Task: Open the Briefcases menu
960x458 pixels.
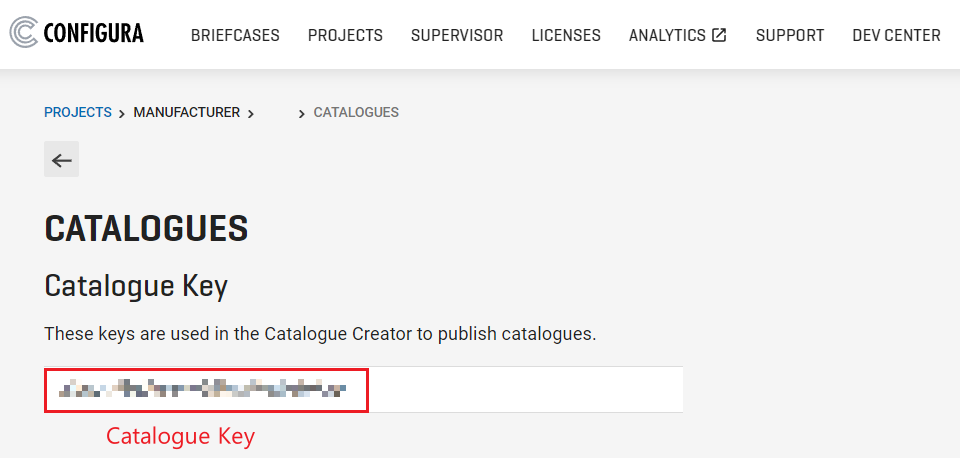Action: pos(235,36)
